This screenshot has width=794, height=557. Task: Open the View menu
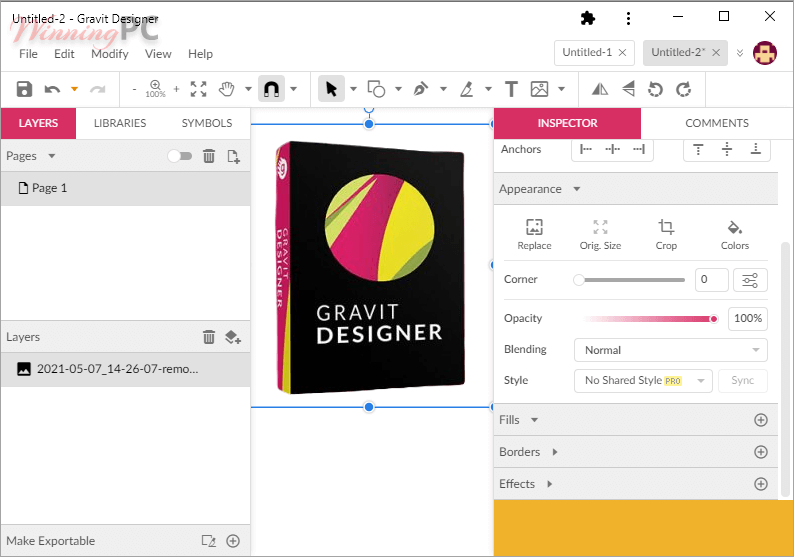(158, 54)
